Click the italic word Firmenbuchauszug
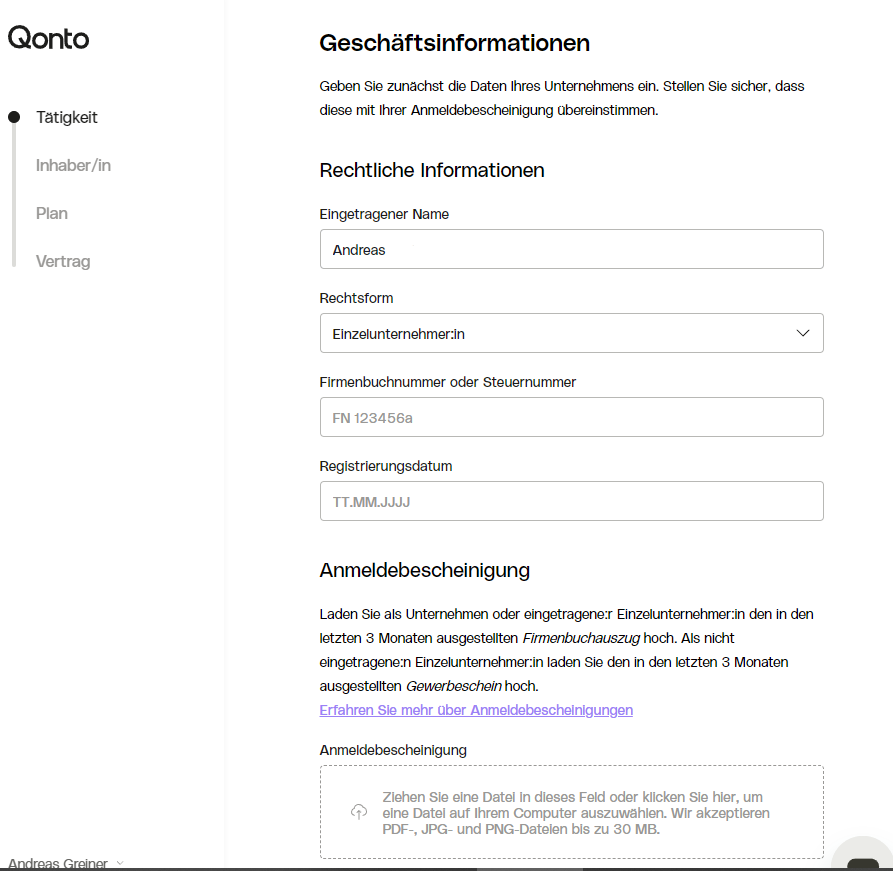This screenshot has height=871, width=893. tap(581, 638)
